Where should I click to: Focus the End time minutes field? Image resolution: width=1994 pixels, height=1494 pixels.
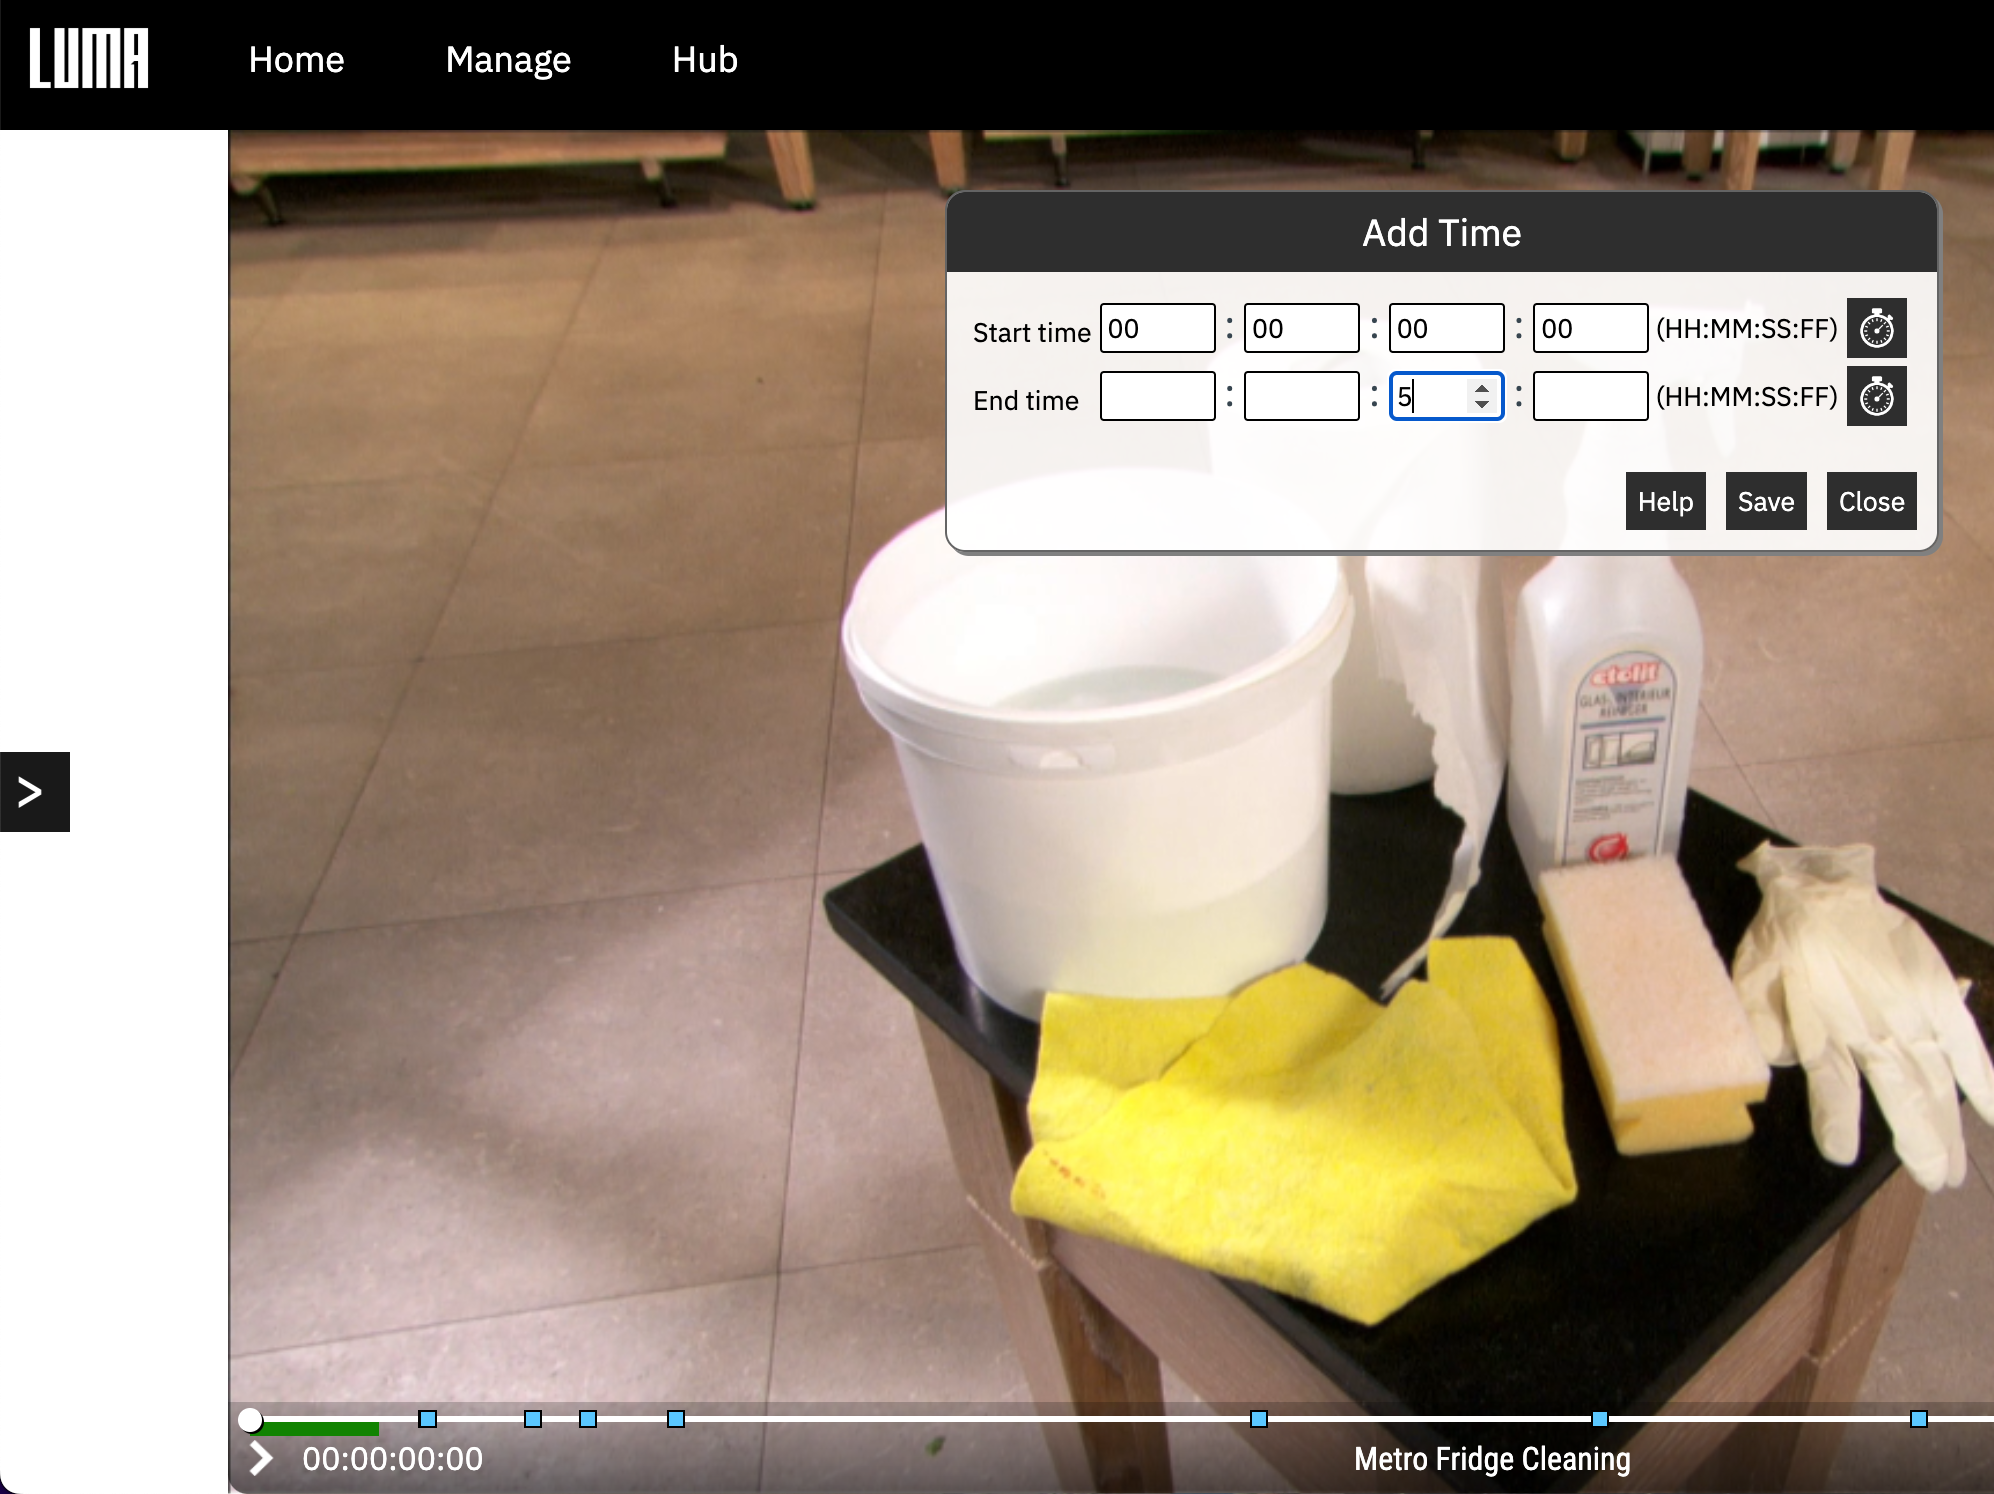pos(1301,397)
